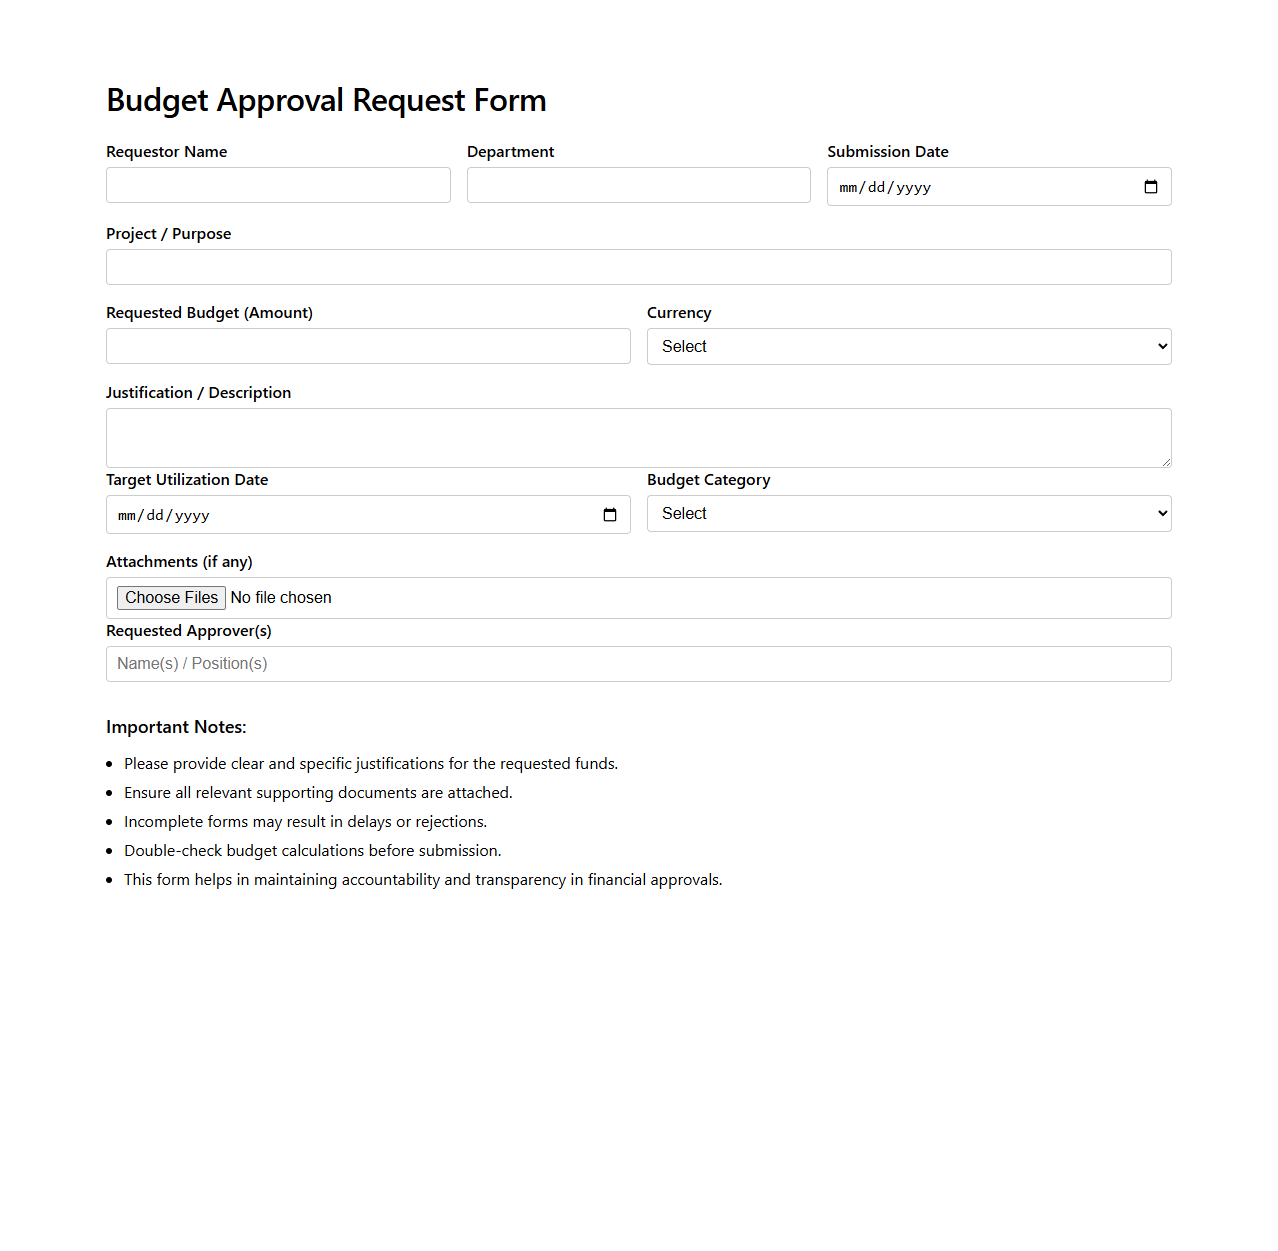This screenshot has width=1278, height=1251.
Task: Open the Submission Date calendar picker icon
Action: tap(1150, 187)
